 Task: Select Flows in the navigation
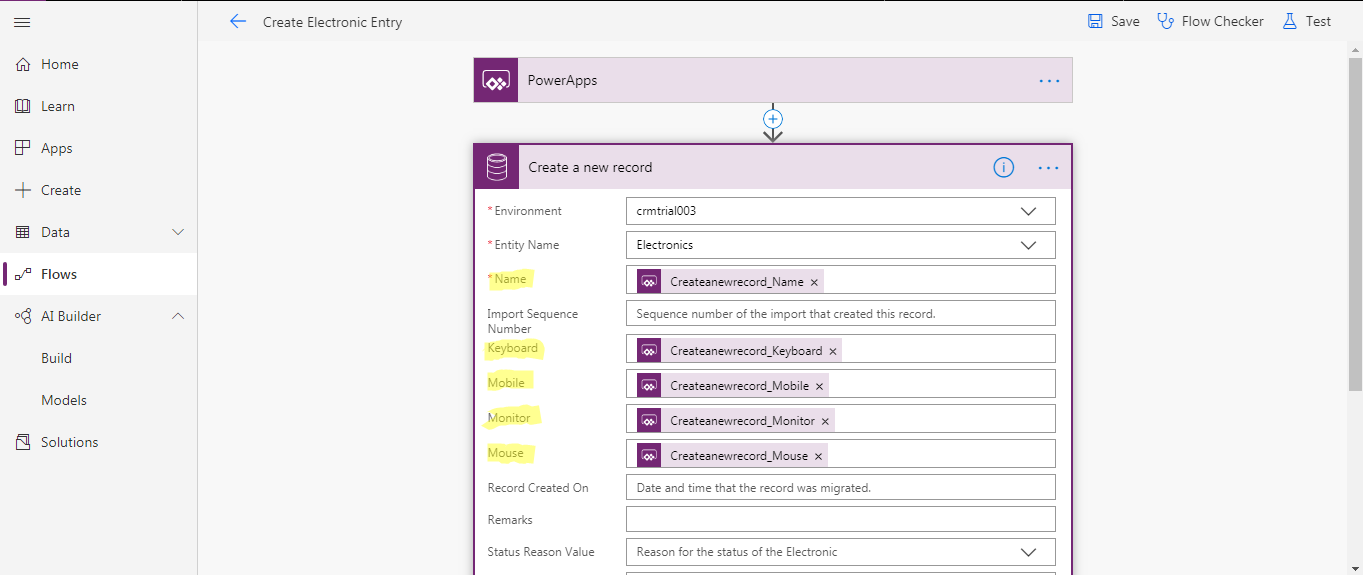click(x=98, y=274)
